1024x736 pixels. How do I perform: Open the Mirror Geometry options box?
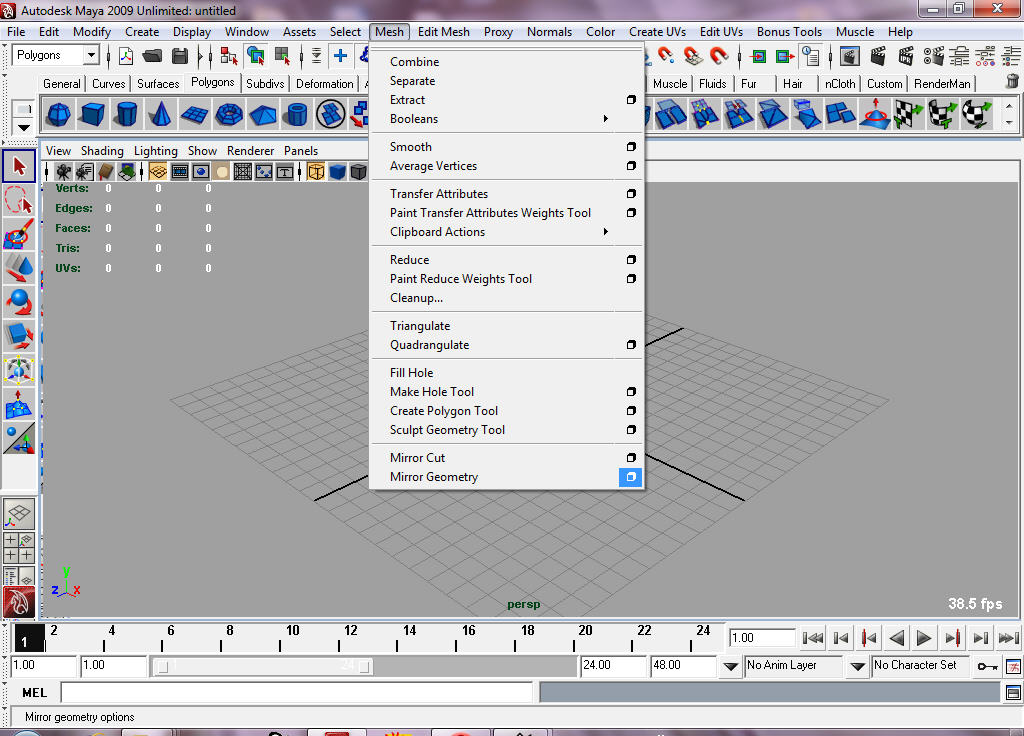click(631, 477)
